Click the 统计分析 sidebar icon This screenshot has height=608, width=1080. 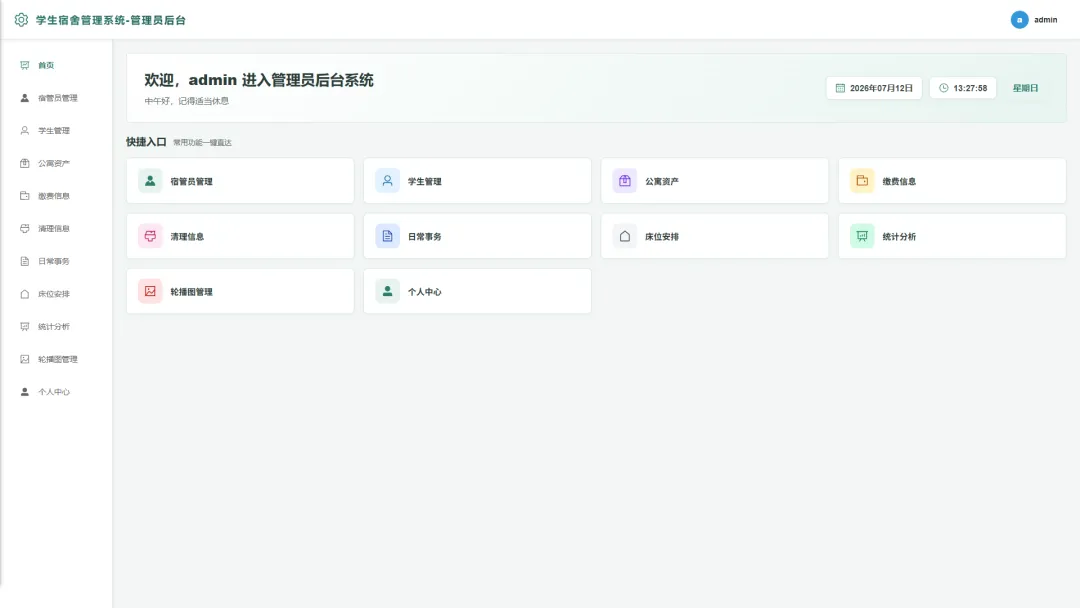click(x=25, y=326)
